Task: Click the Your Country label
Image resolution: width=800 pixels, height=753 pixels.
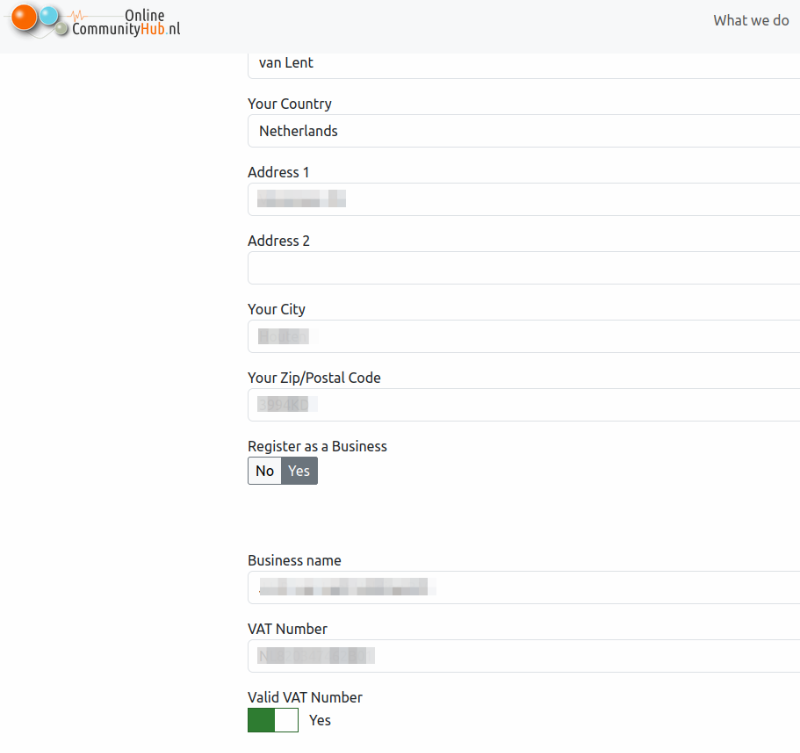Action: click(x=290, y=104)
